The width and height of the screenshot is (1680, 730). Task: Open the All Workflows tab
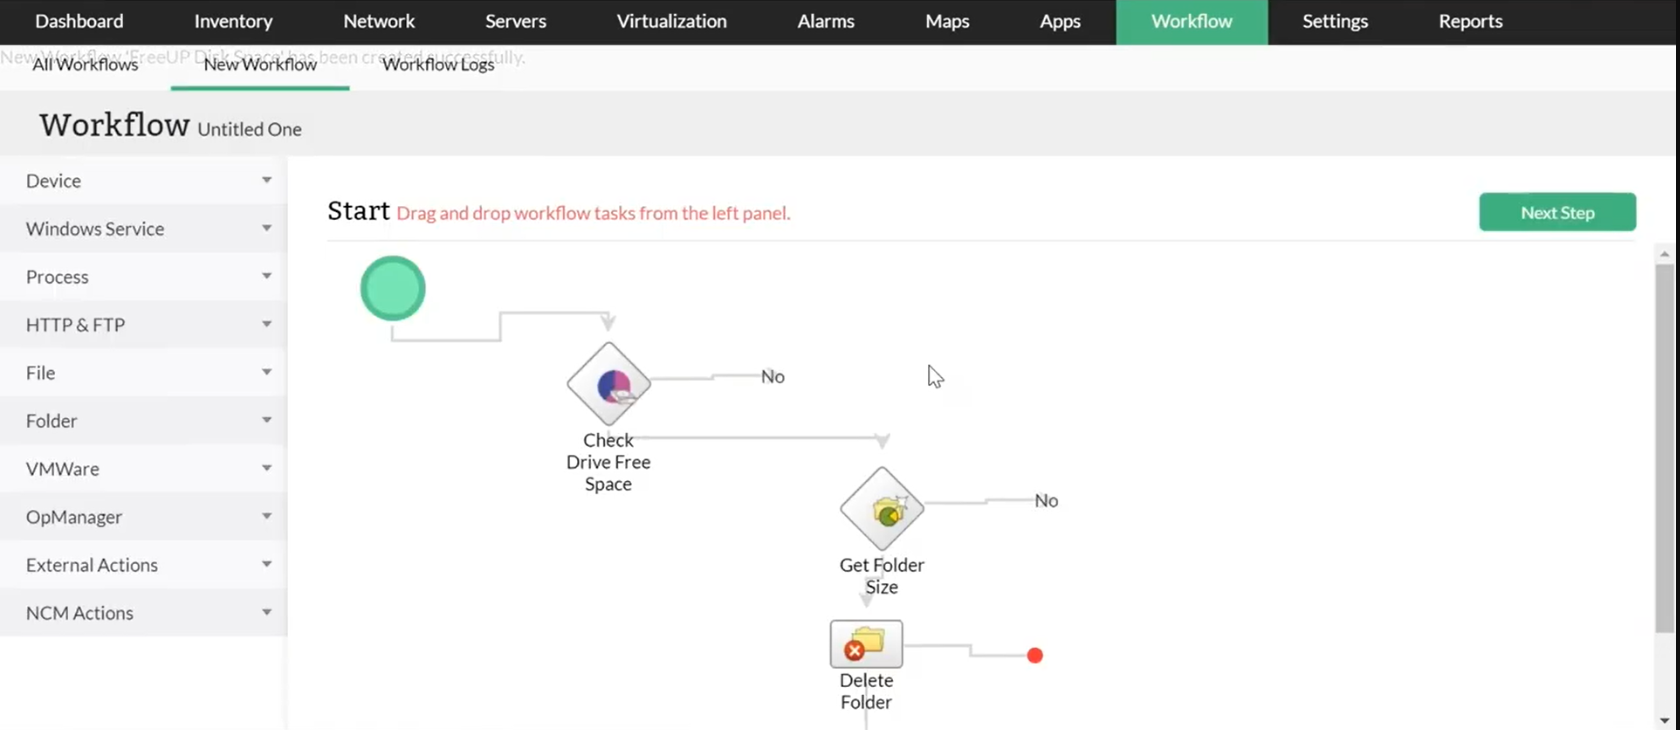85,65
